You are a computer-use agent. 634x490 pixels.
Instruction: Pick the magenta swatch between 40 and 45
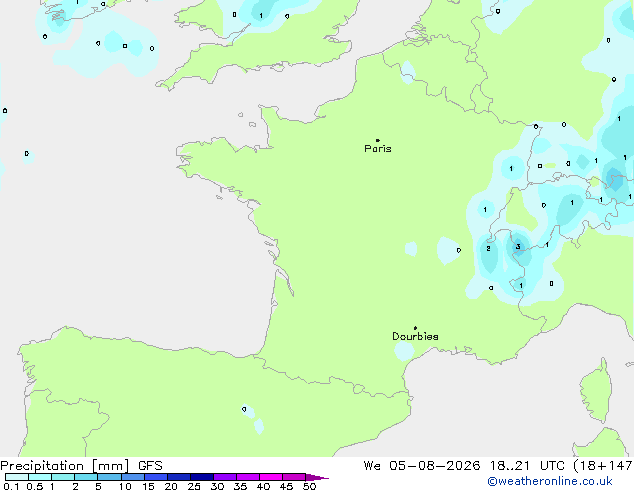271,477
